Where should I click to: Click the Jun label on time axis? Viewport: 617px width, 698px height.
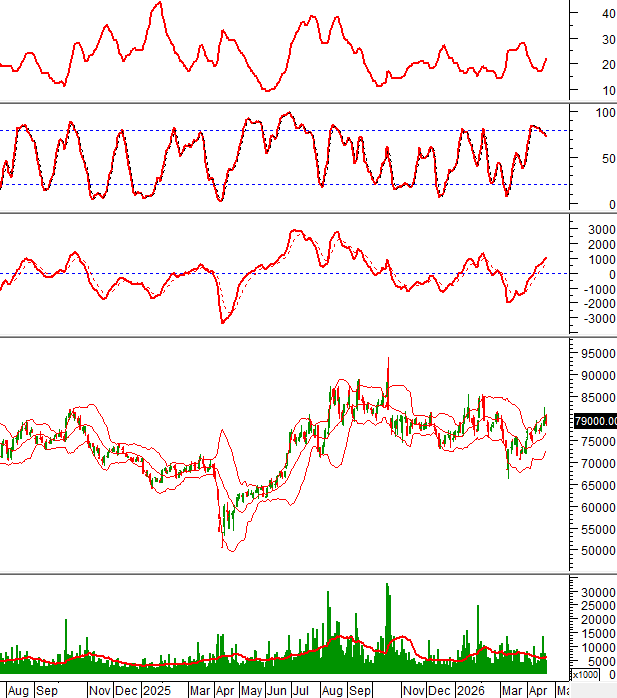point(276,690)
